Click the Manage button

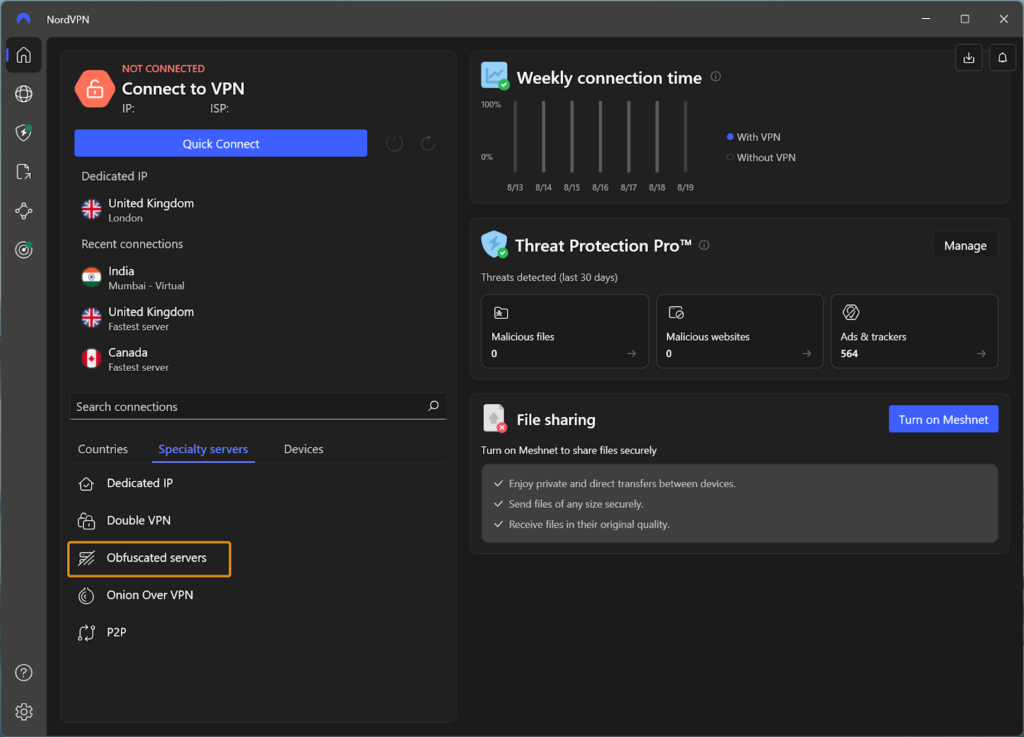[x=965, y=245]
